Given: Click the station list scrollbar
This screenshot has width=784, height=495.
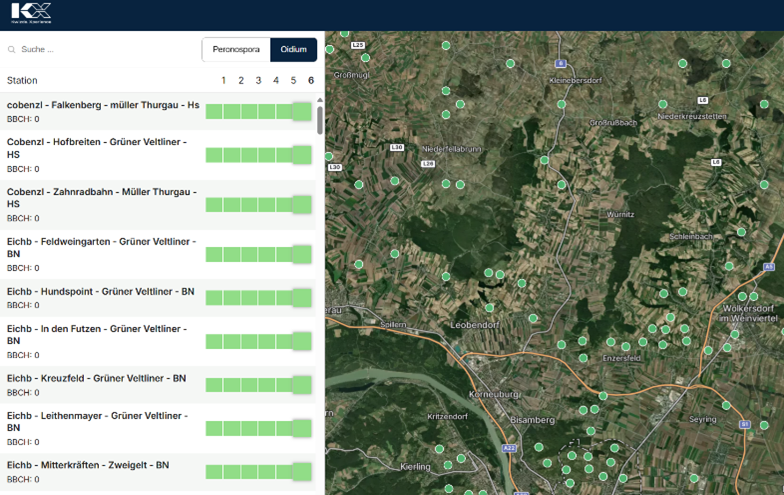Looking at the screenshot, I should pos(320,120).
